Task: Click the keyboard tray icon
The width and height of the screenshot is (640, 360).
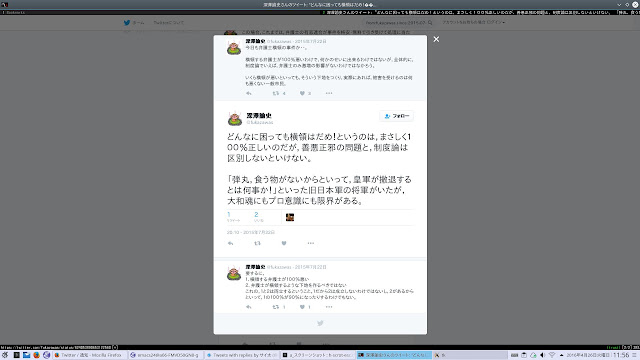Action: tap(514, 355)
